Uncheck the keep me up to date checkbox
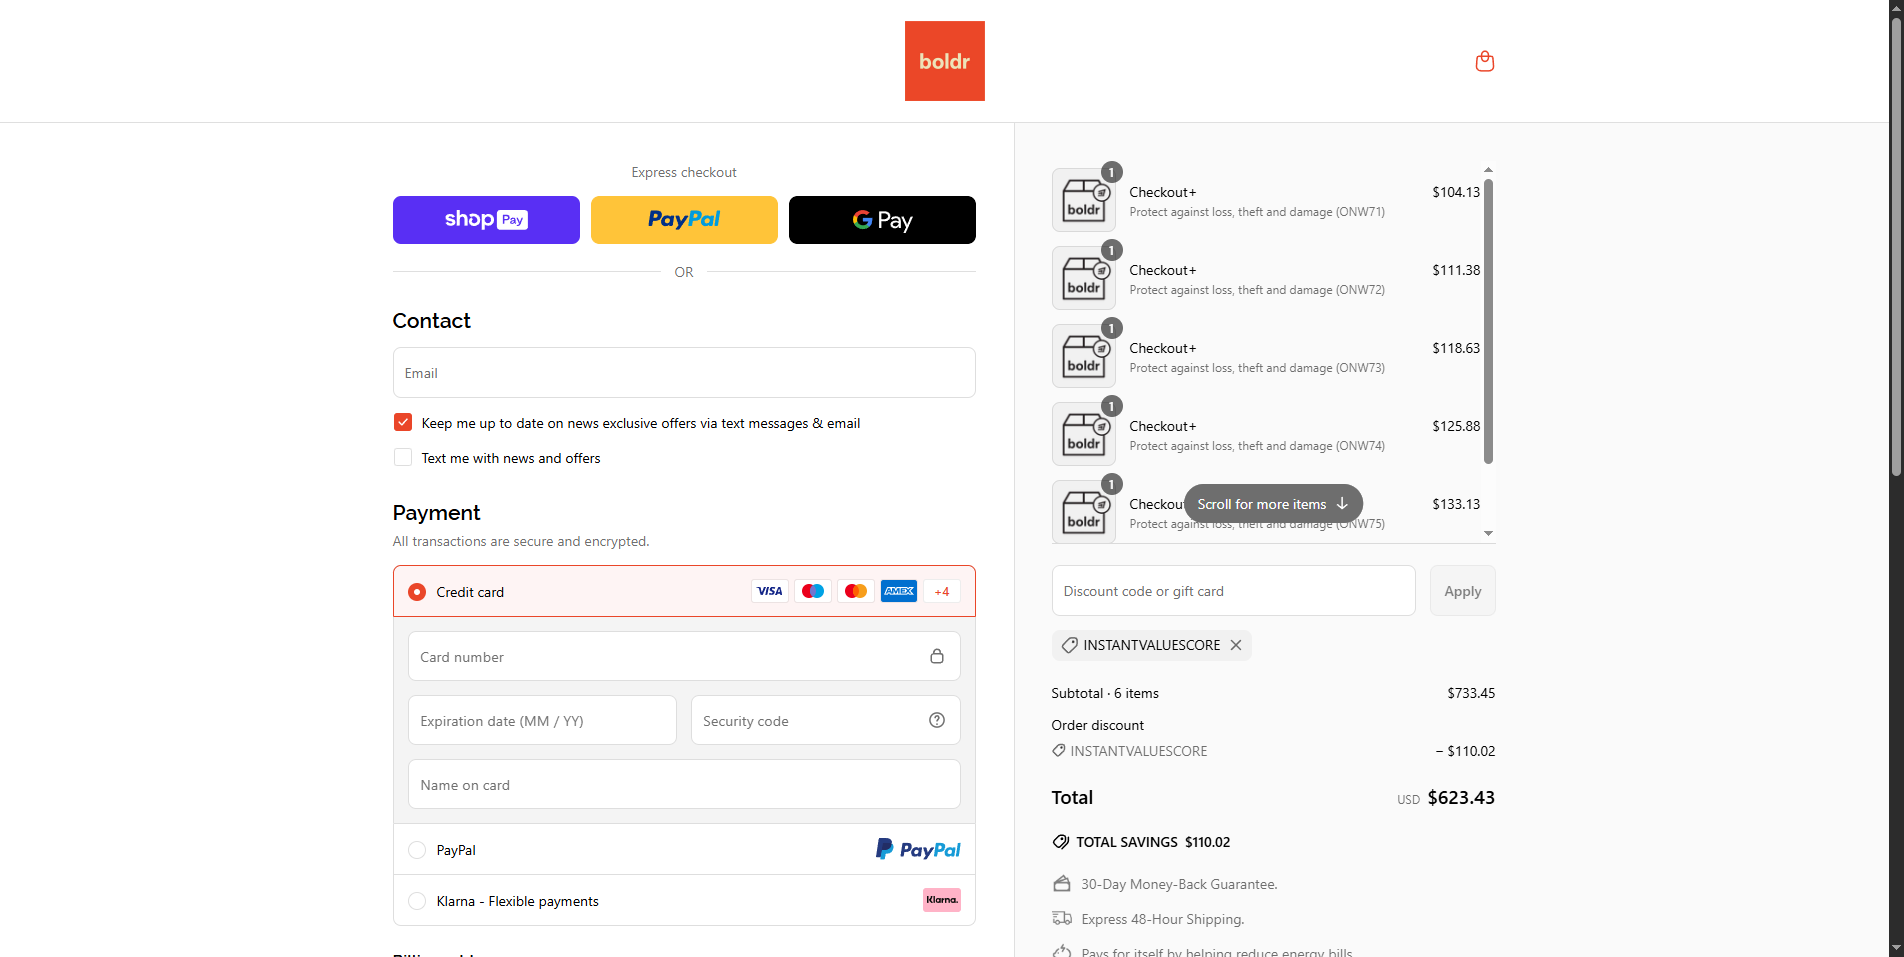Image resolution: width=1904 pixels, height=957 pixels. (402, 422)
